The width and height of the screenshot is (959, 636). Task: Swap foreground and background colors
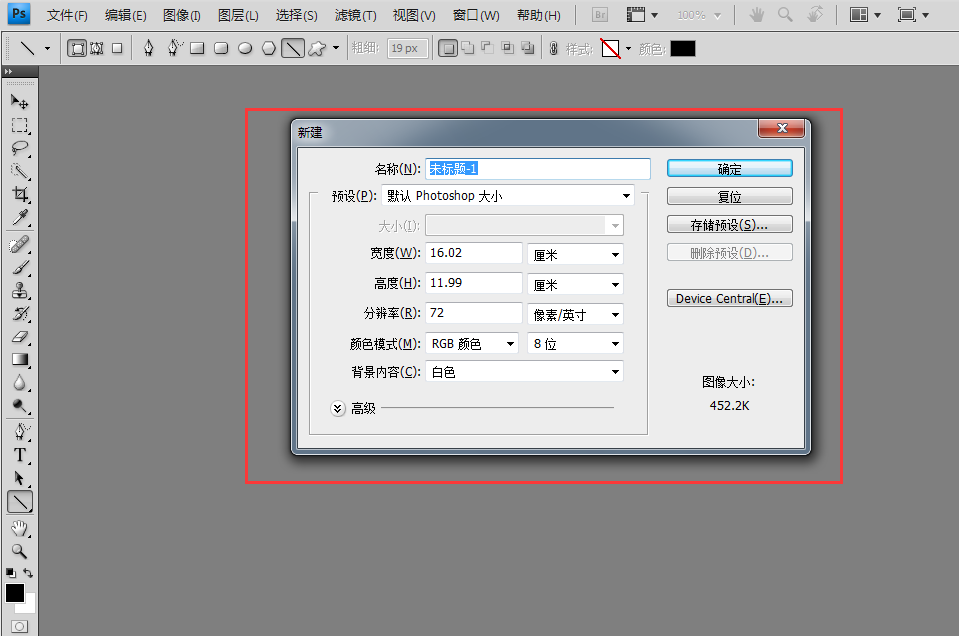(x=28, y=573)
